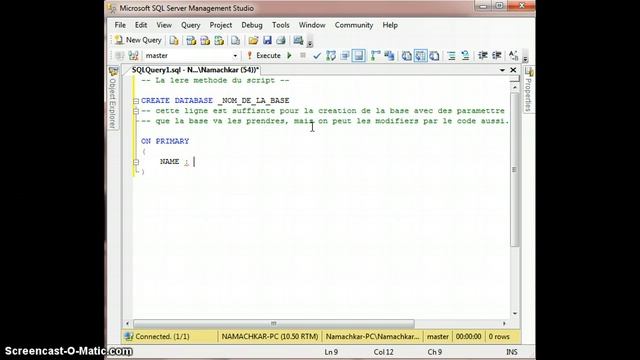Open the View menu
Screen dimensions: 640x360
pos(164,25)
